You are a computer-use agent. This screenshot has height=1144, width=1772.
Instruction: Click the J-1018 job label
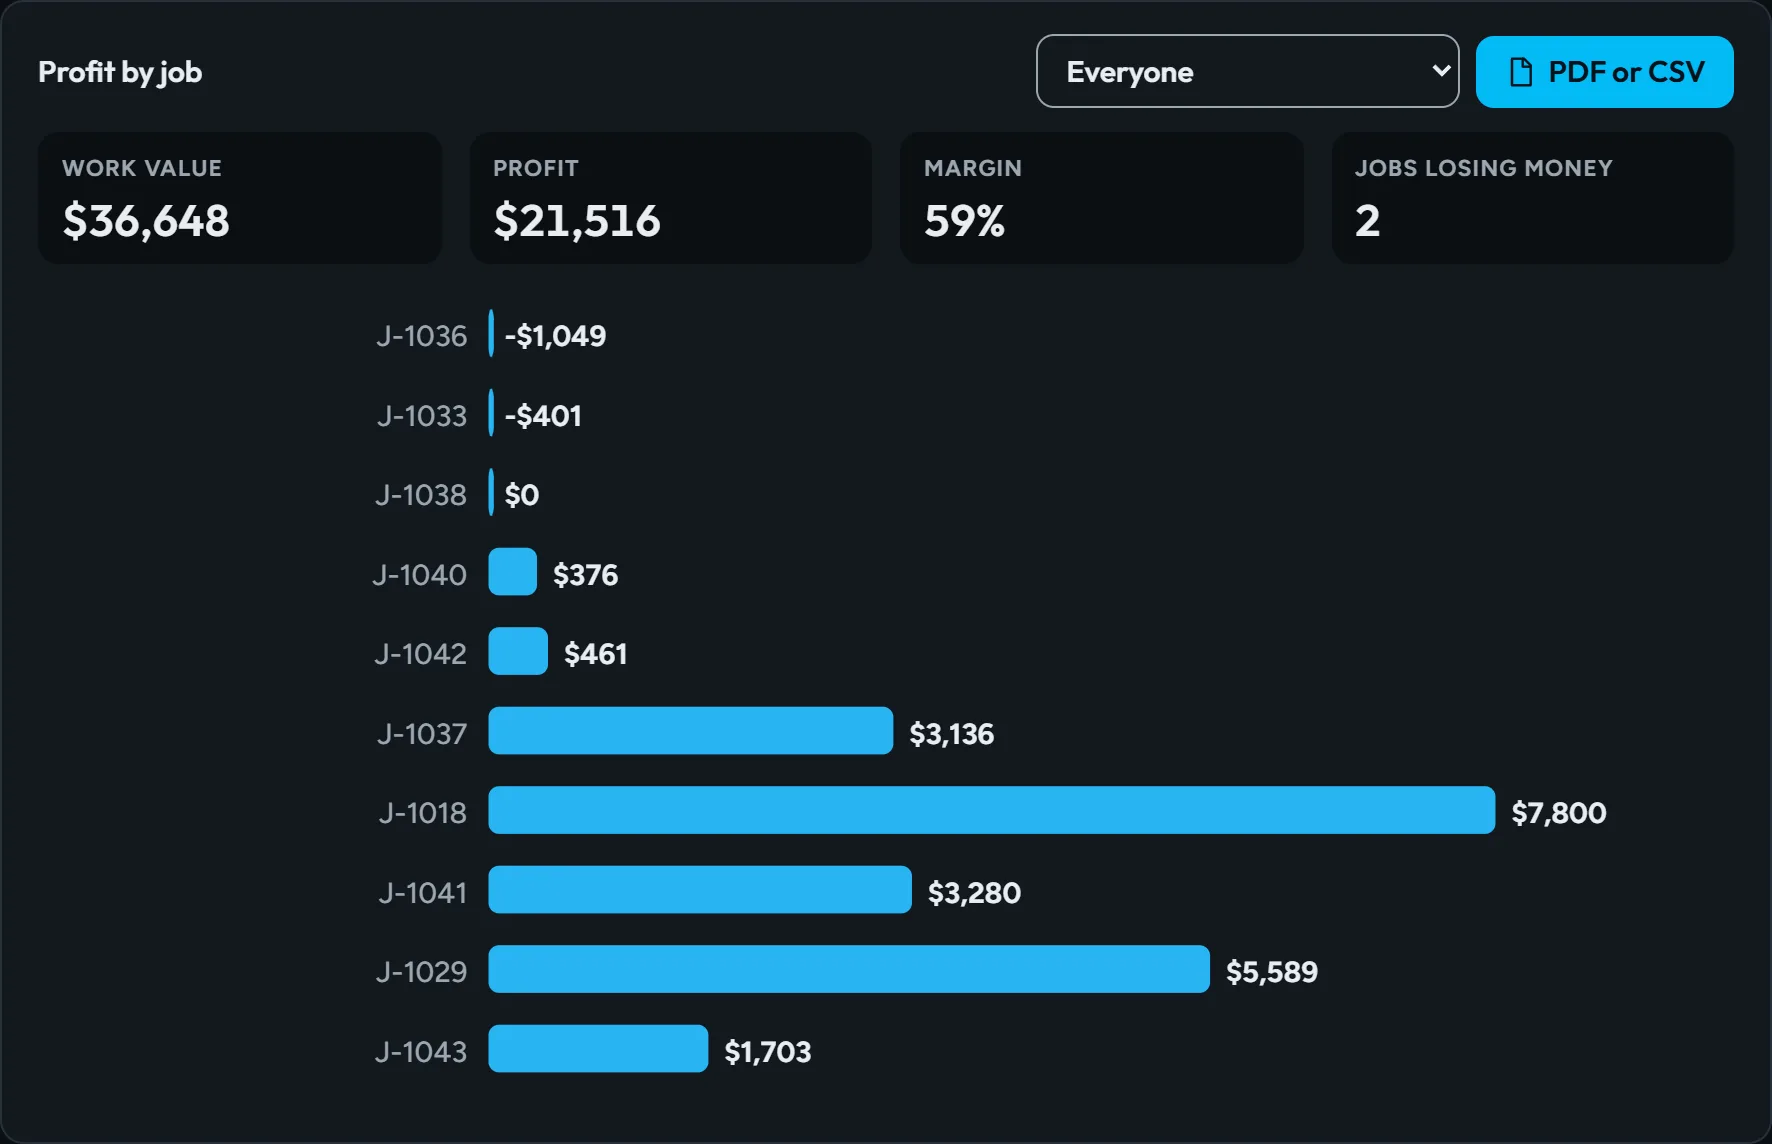(x=422, y=812)
